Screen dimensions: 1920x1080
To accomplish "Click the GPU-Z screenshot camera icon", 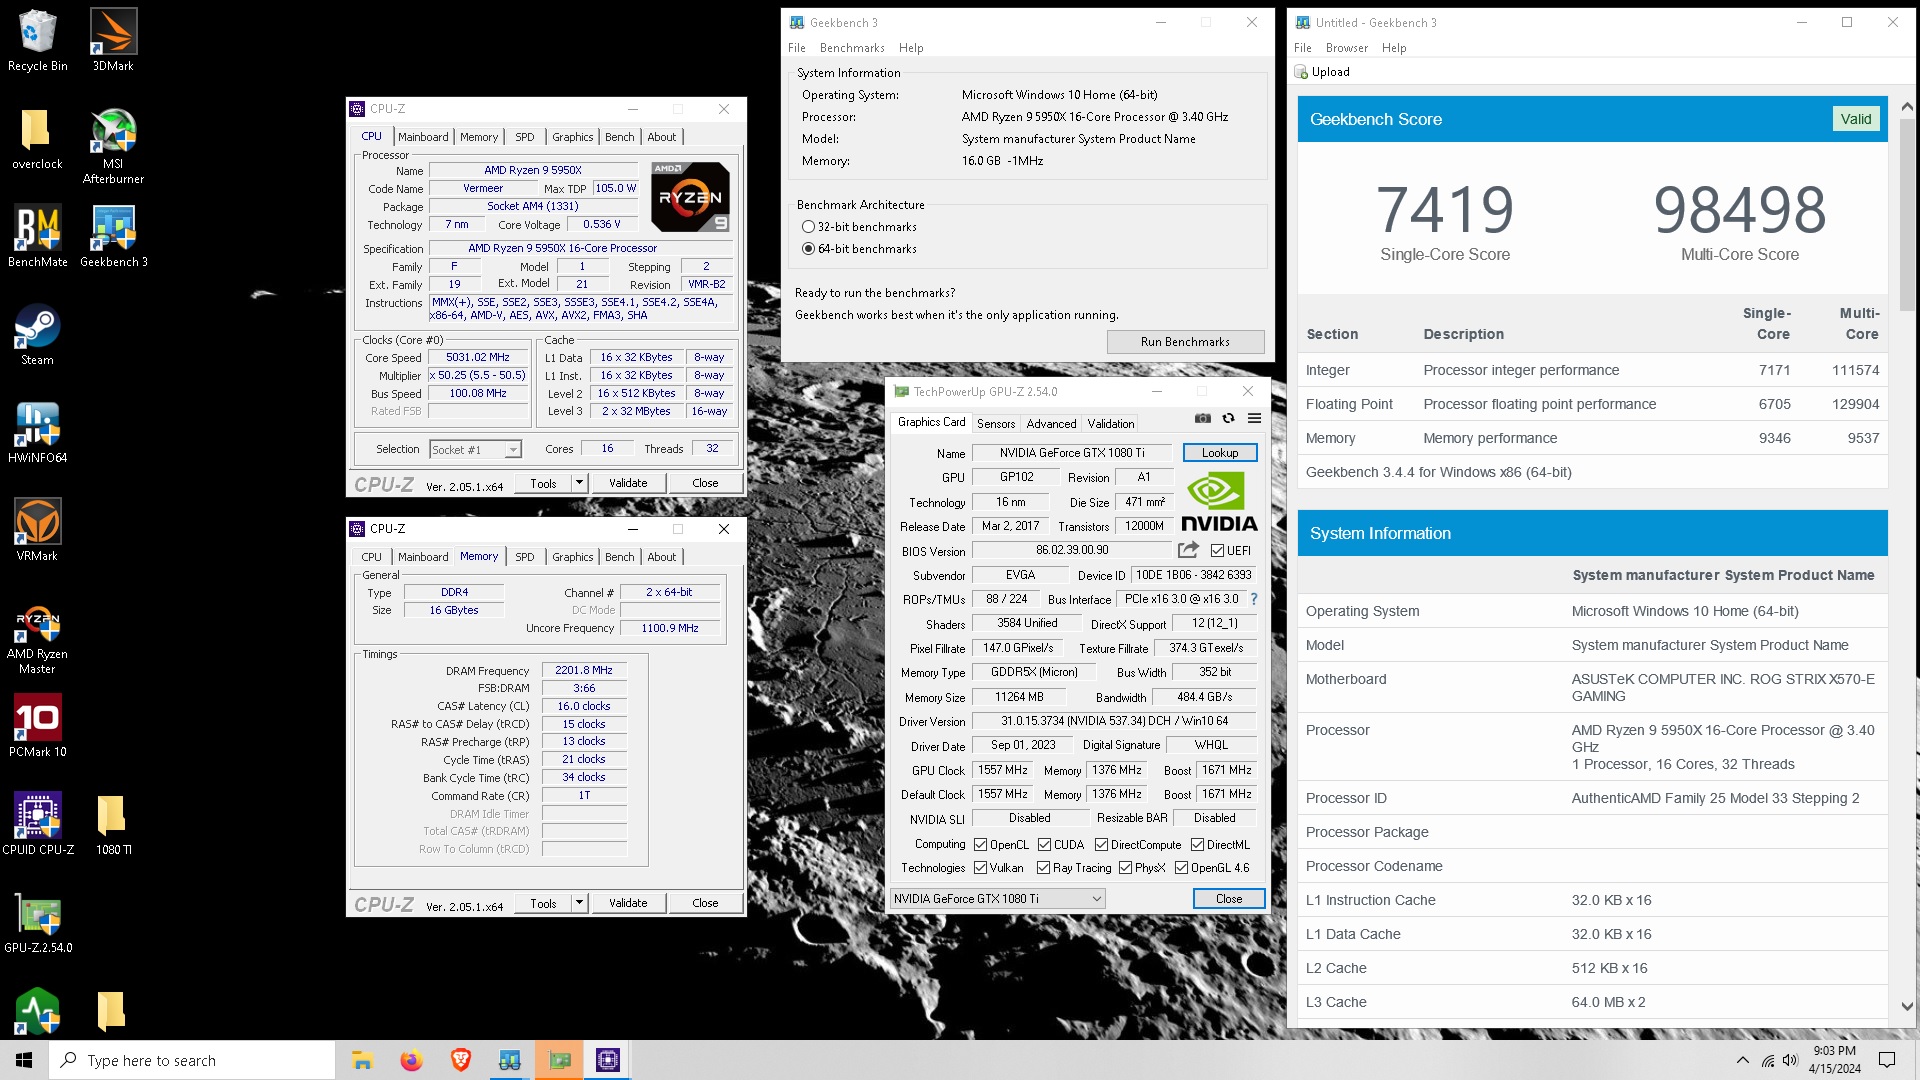I will click(1203, 418).
